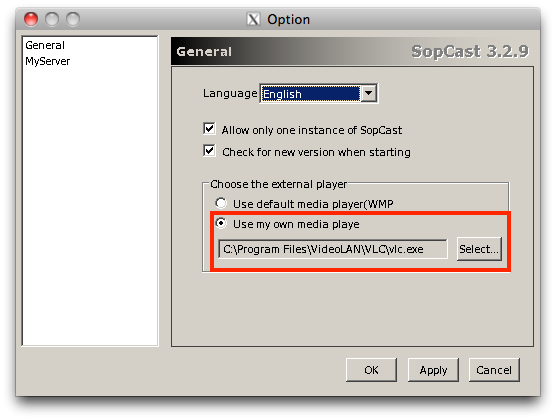Click the VLC executable path text field
Screen dimensions: 556x420
333,249
